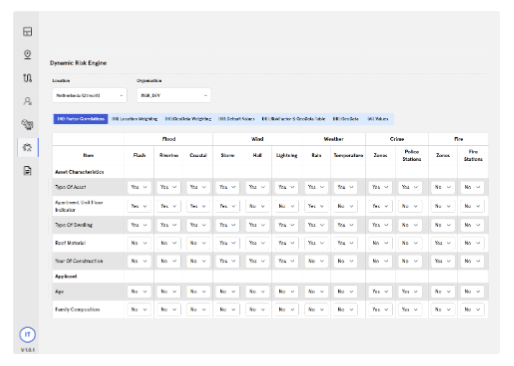Open the Values tab at far right
The height and width of the screenshot is (366, 514).
[x=378, y=119]
